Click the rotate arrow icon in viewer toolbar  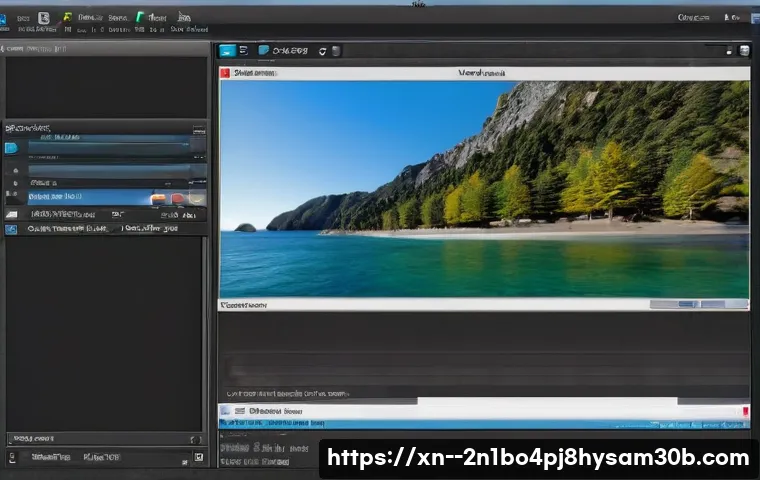[x=322, y=51]
